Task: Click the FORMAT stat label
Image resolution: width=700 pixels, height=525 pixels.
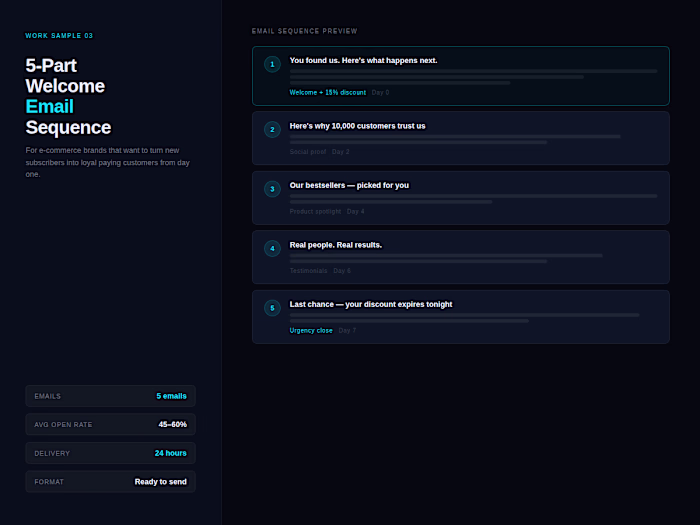Action: point(49,482)
